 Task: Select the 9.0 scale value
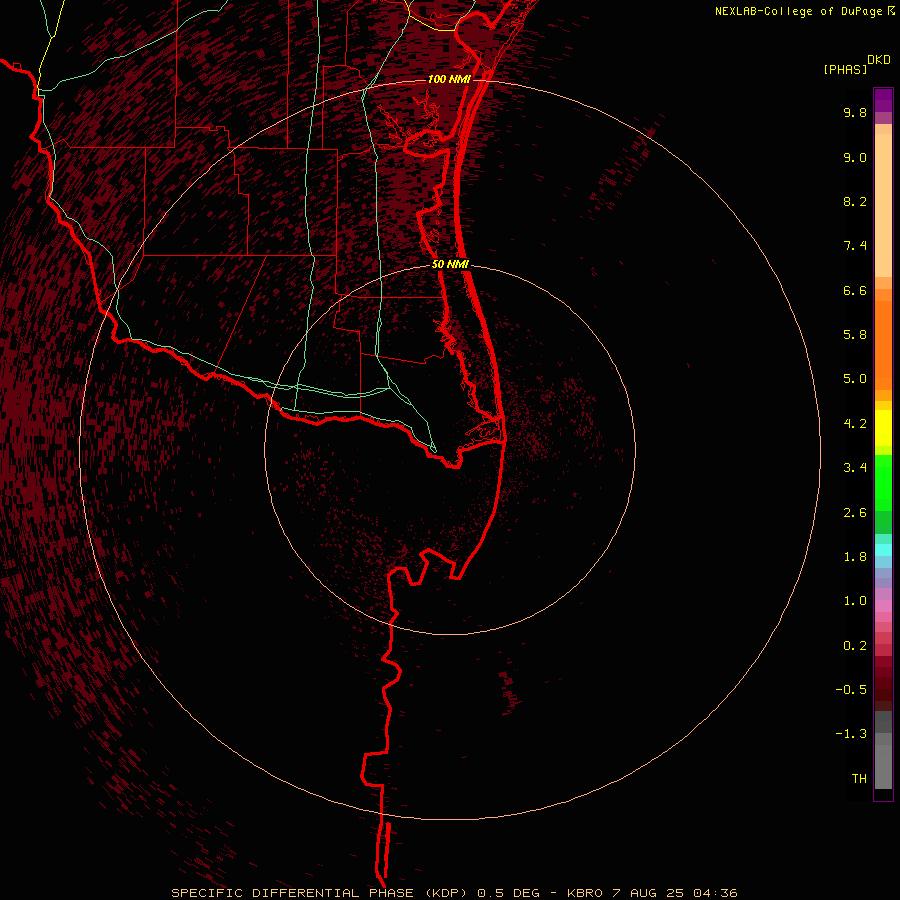(855, 157)
